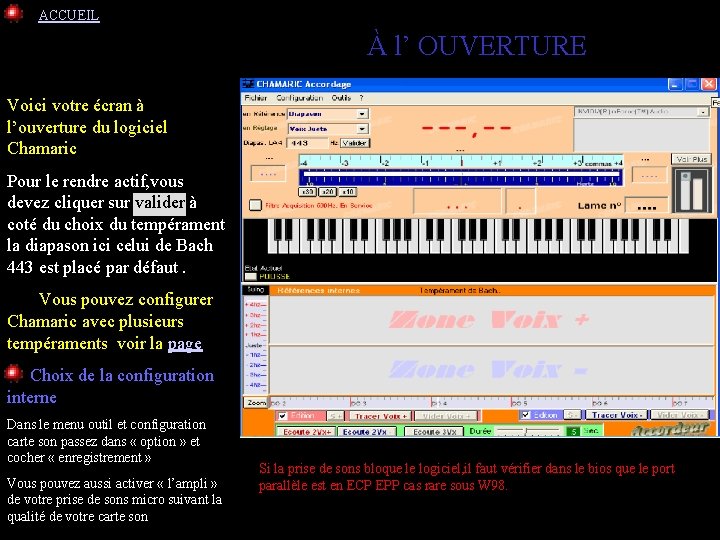Click the red bullet icon beside ACCUEIL
Image resolution: width=720 pixels, height=540 pixels.
13,13
